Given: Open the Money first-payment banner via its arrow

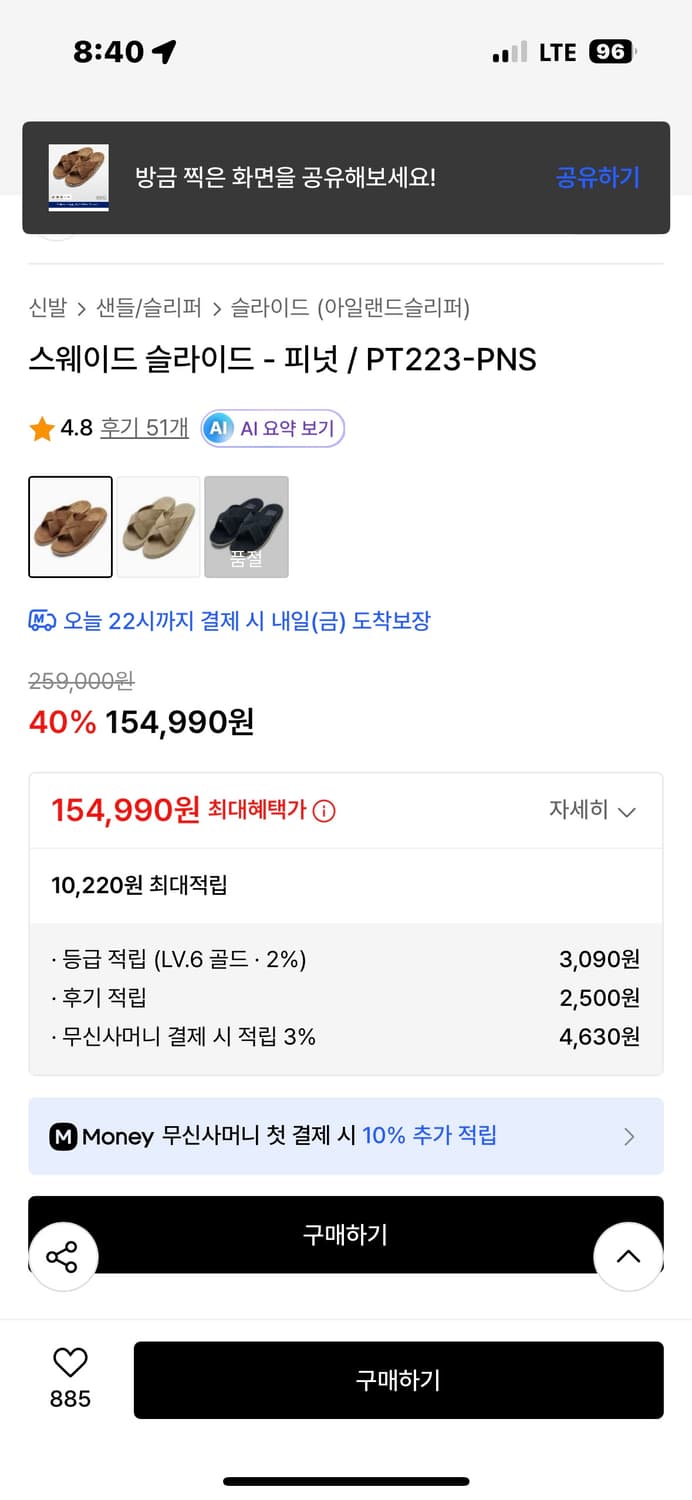Looking at the screenshot, I should (x=630, y=1136).
